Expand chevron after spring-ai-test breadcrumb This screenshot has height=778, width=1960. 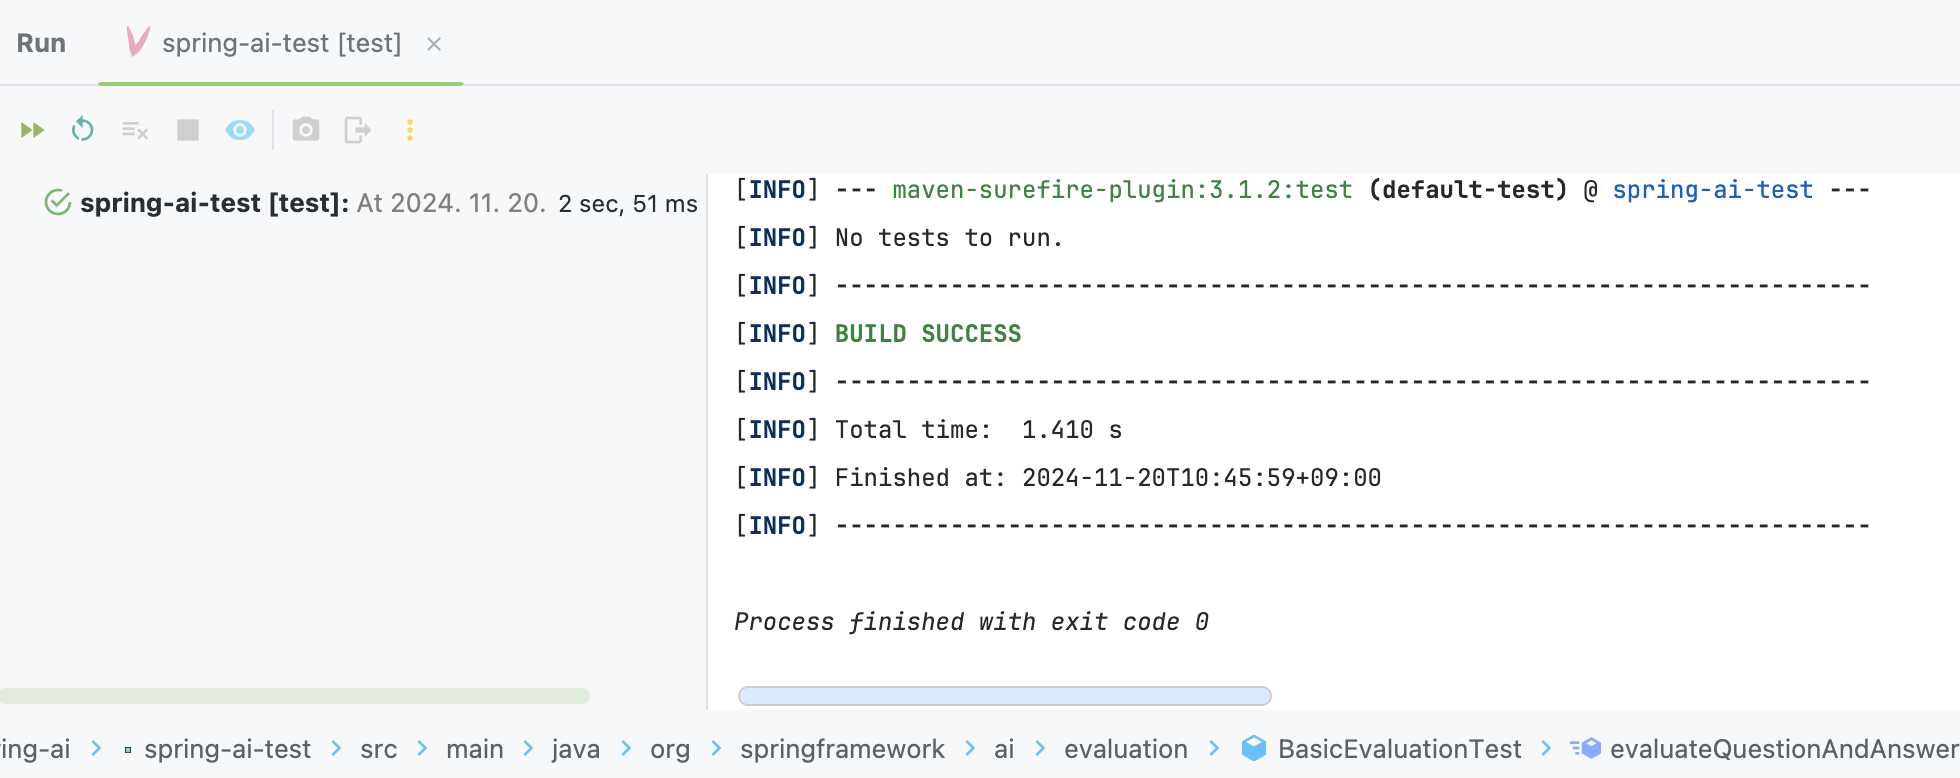click(x=336, y=749)
